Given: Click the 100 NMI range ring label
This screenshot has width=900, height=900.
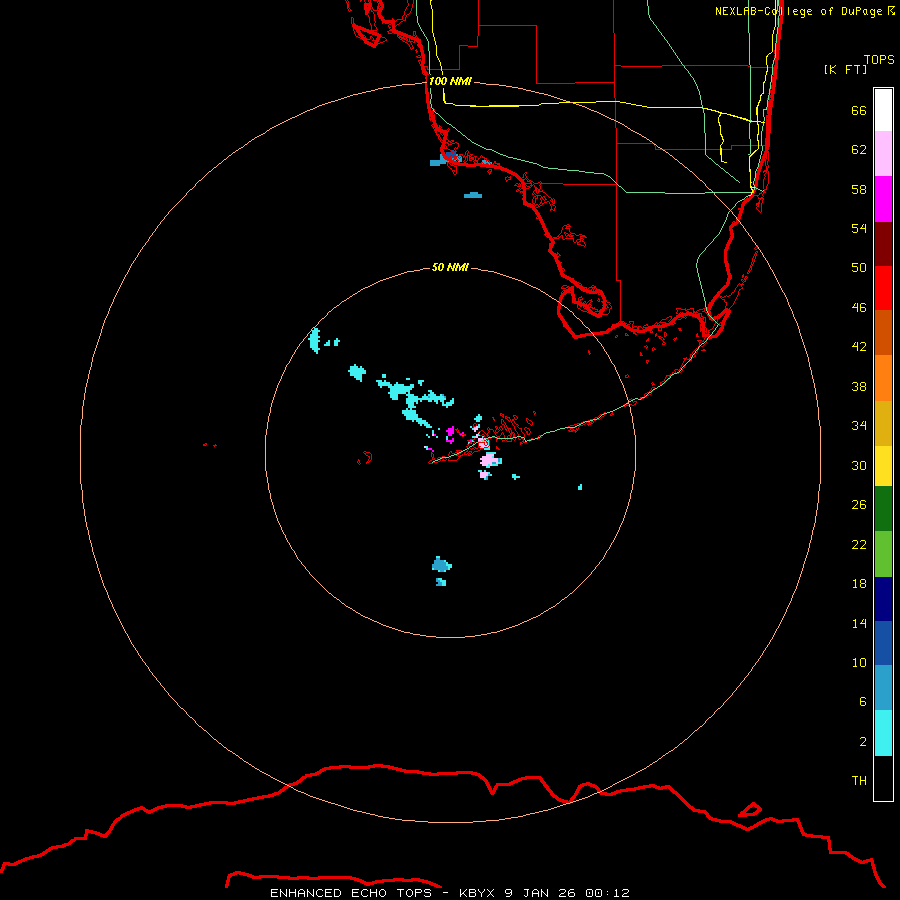Looking at the screenshot, I should pyautogui.click(x=450, y=81).
